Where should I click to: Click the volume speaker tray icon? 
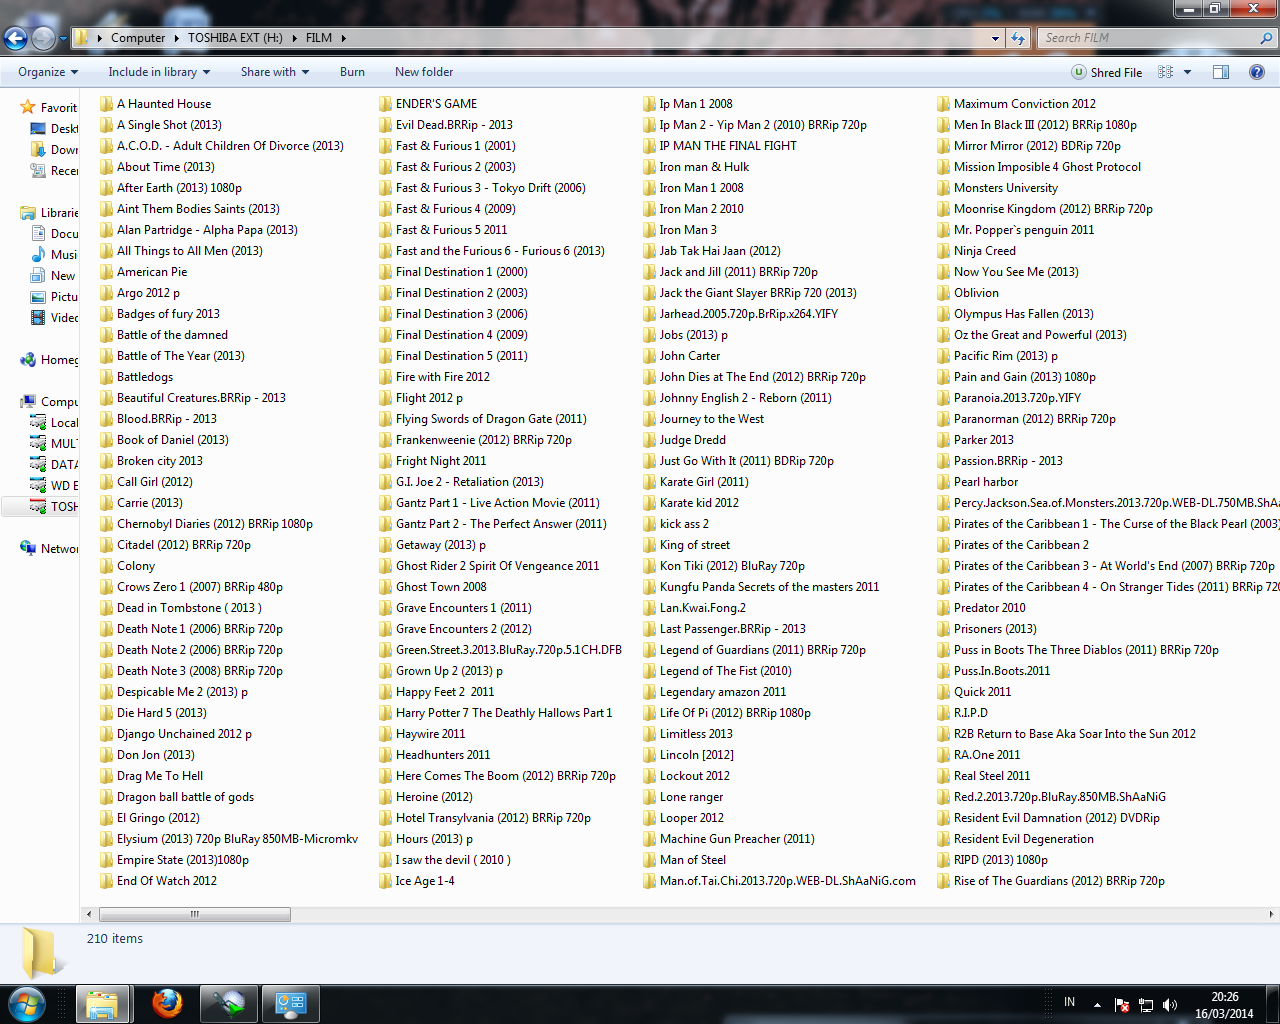[1170, 1004]
